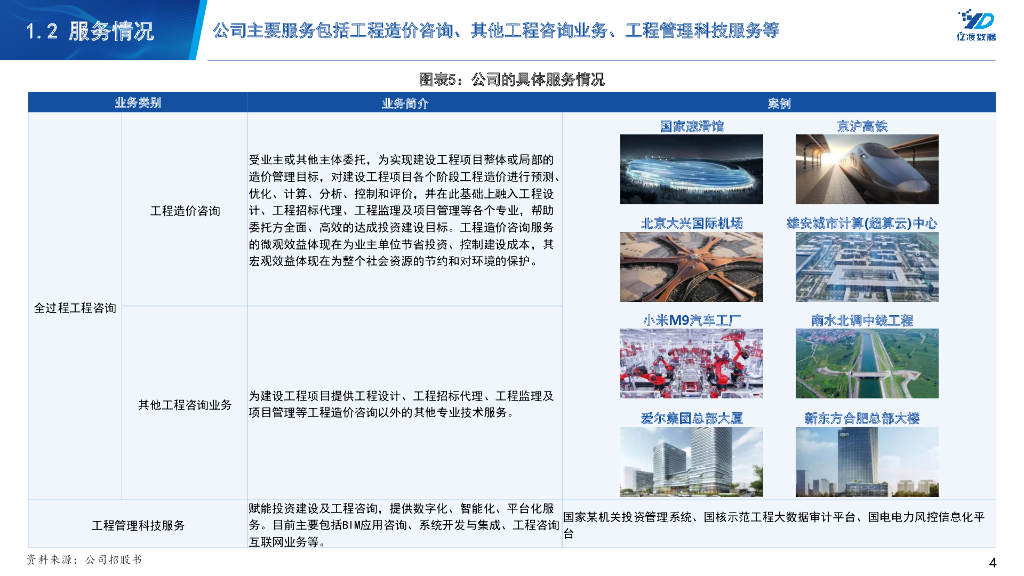Select the 京沪高铁 train photo
The width and height of the screenshot is (1024, 576).
pos(867,169)
